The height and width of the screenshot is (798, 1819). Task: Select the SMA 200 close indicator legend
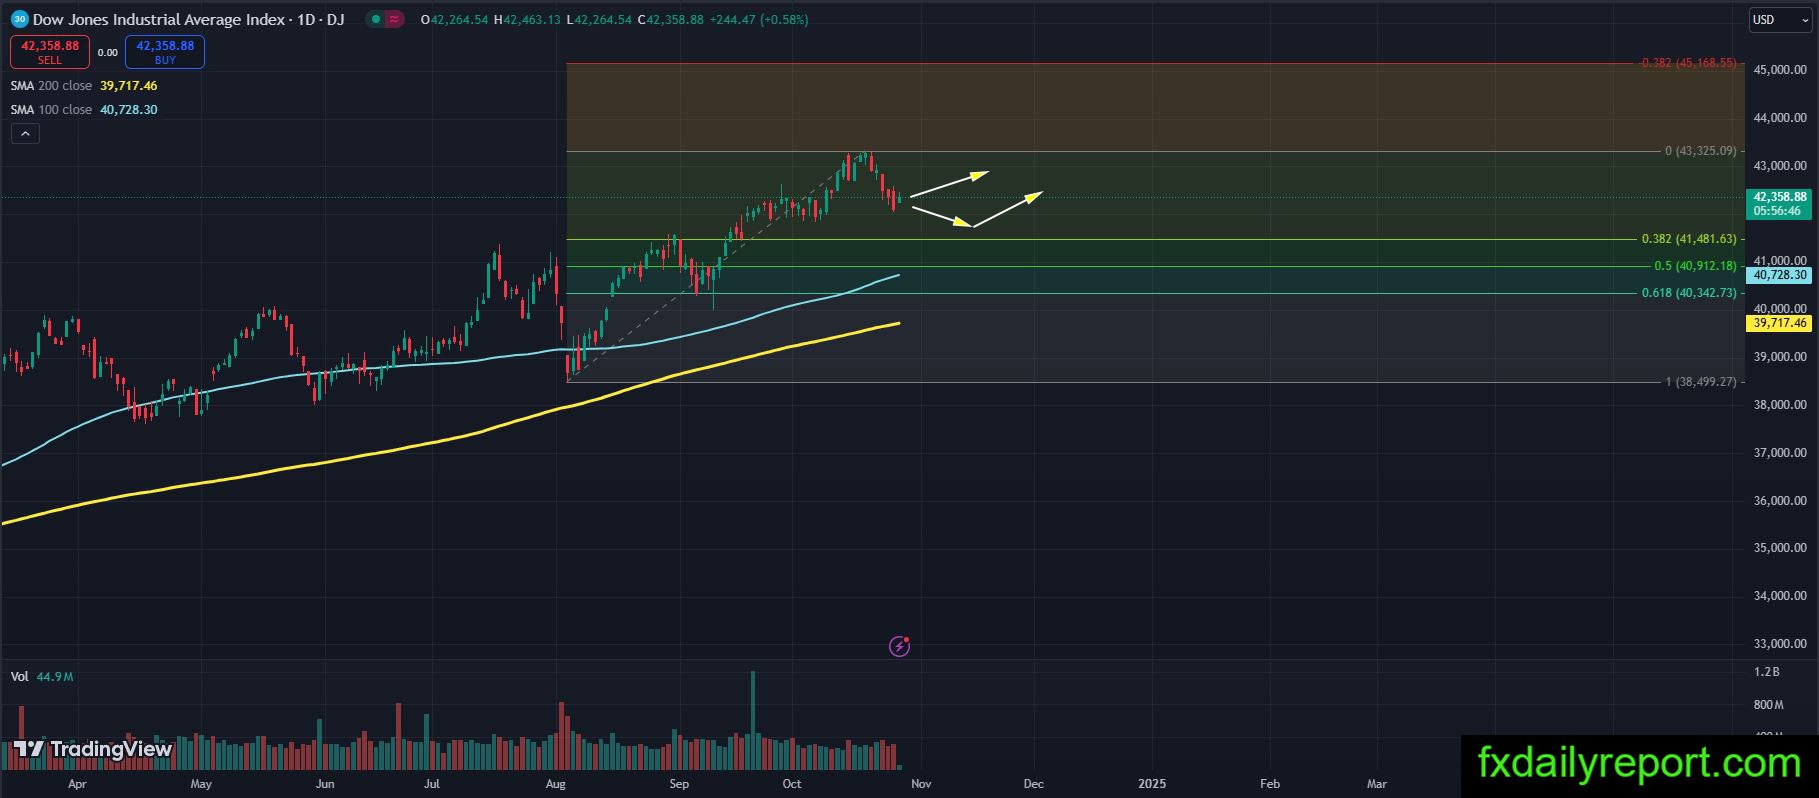(51, 86)
